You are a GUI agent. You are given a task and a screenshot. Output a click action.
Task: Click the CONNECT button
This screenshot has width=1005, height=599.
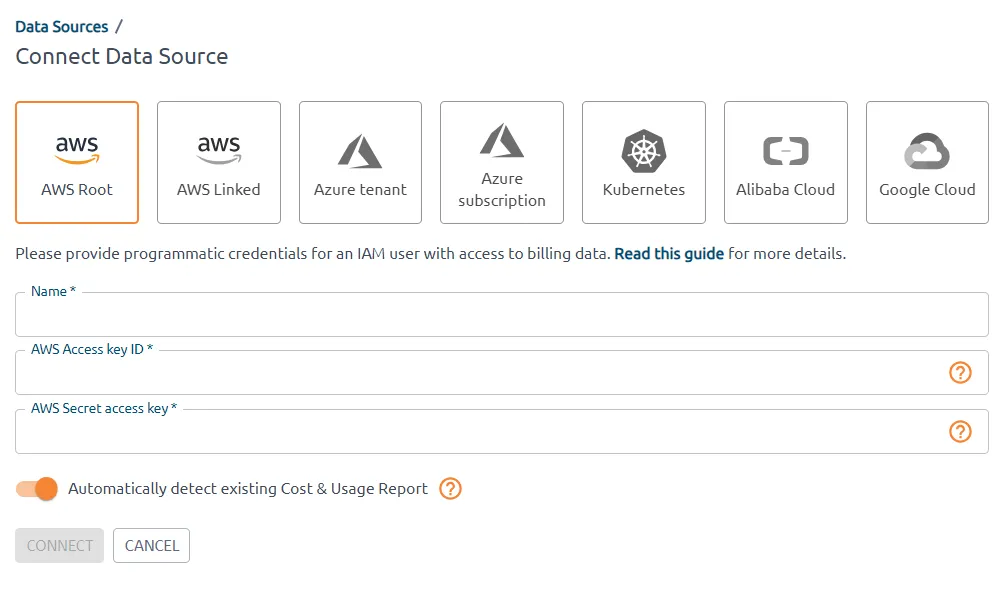click(x=60, y=545)
